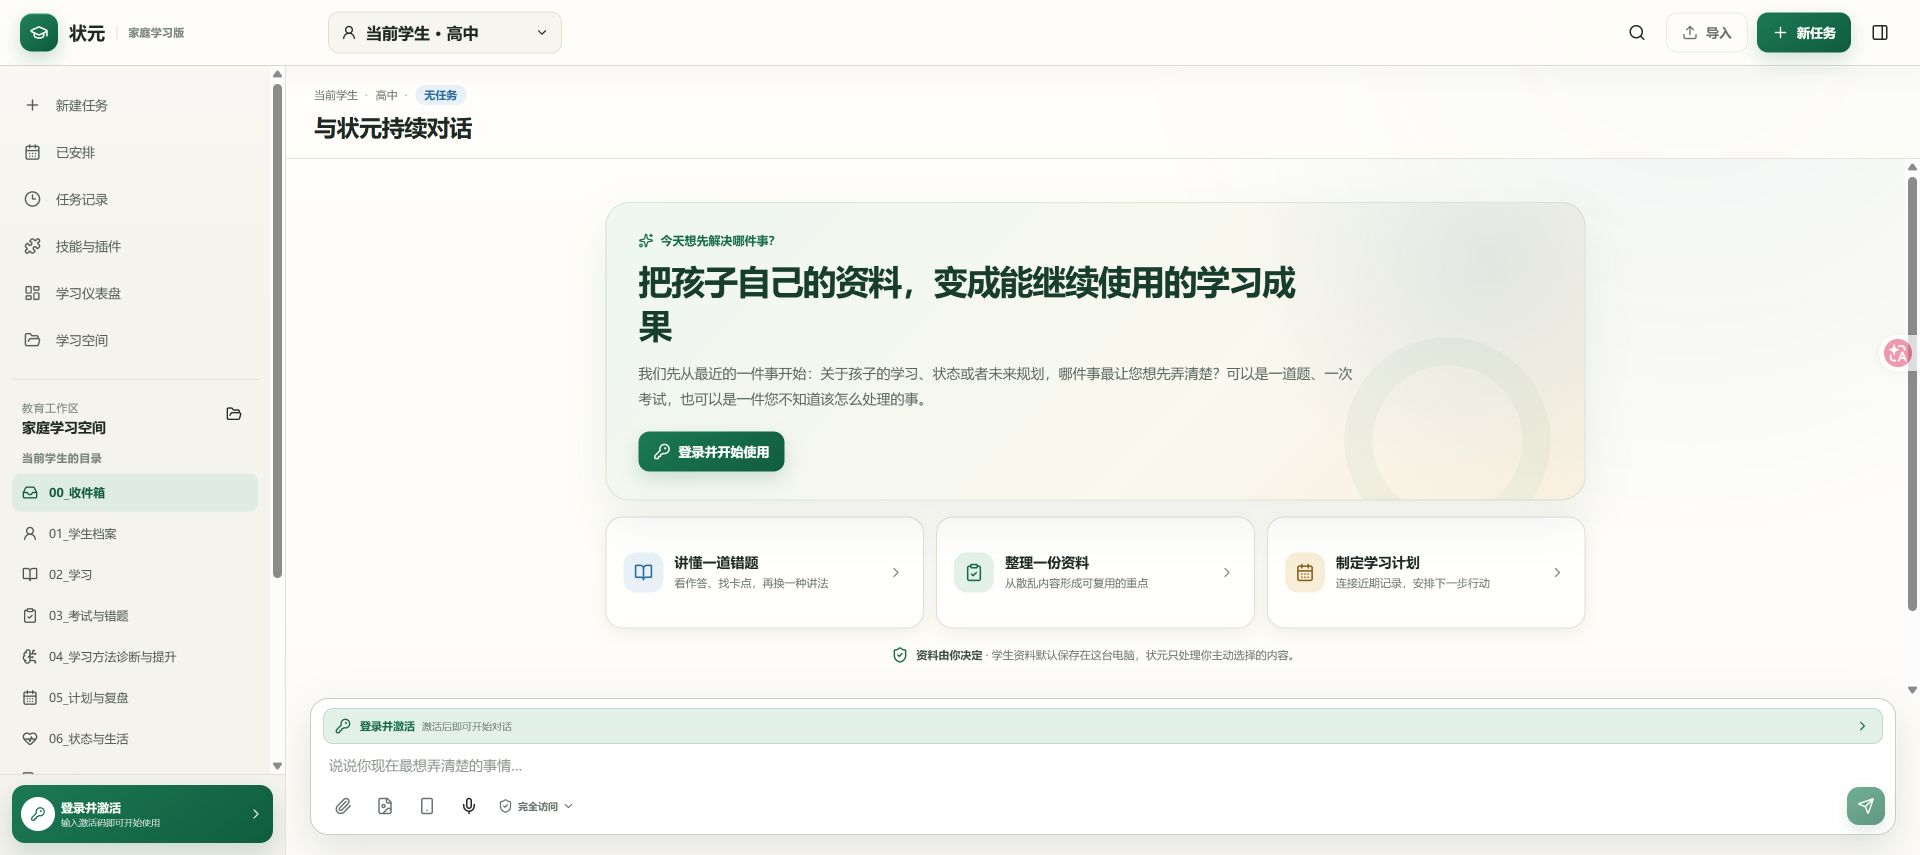Open the 06_状态与生活 folder
1920x855 pixels.
tap(135, 739)
